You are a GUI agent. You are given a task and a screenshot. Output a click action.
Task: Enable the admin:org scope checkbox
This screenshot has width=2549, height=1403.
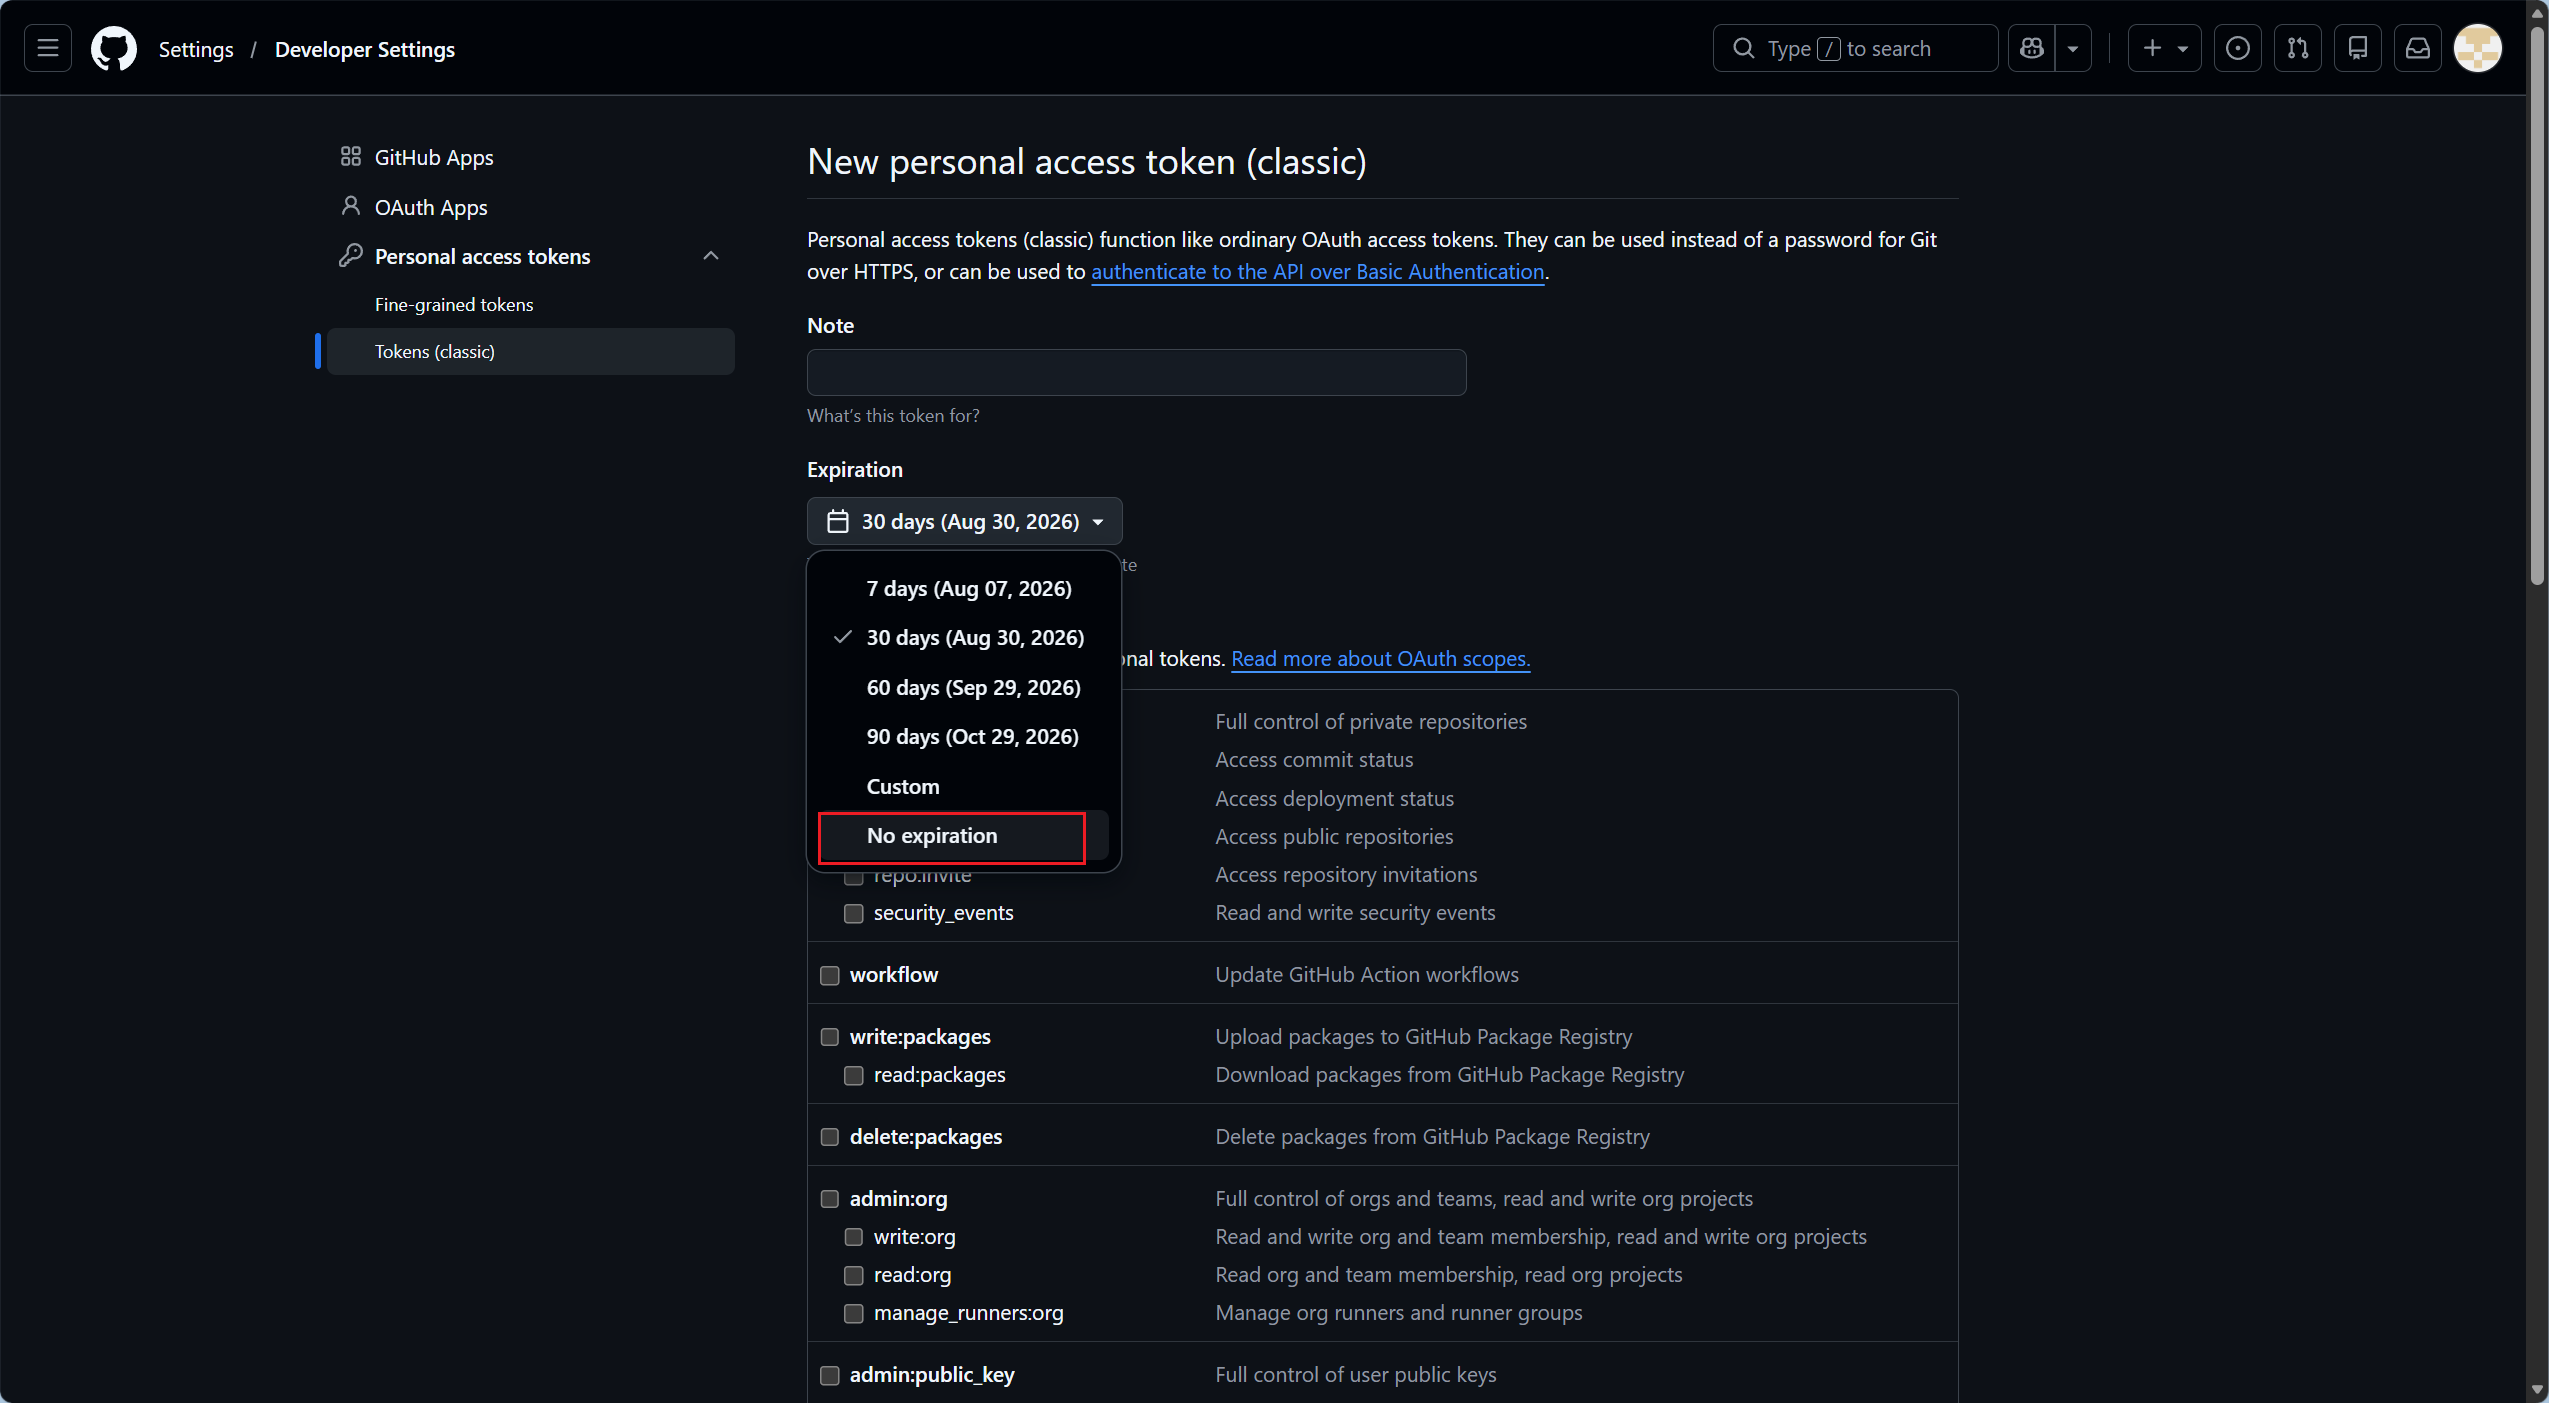[830, 1199]
